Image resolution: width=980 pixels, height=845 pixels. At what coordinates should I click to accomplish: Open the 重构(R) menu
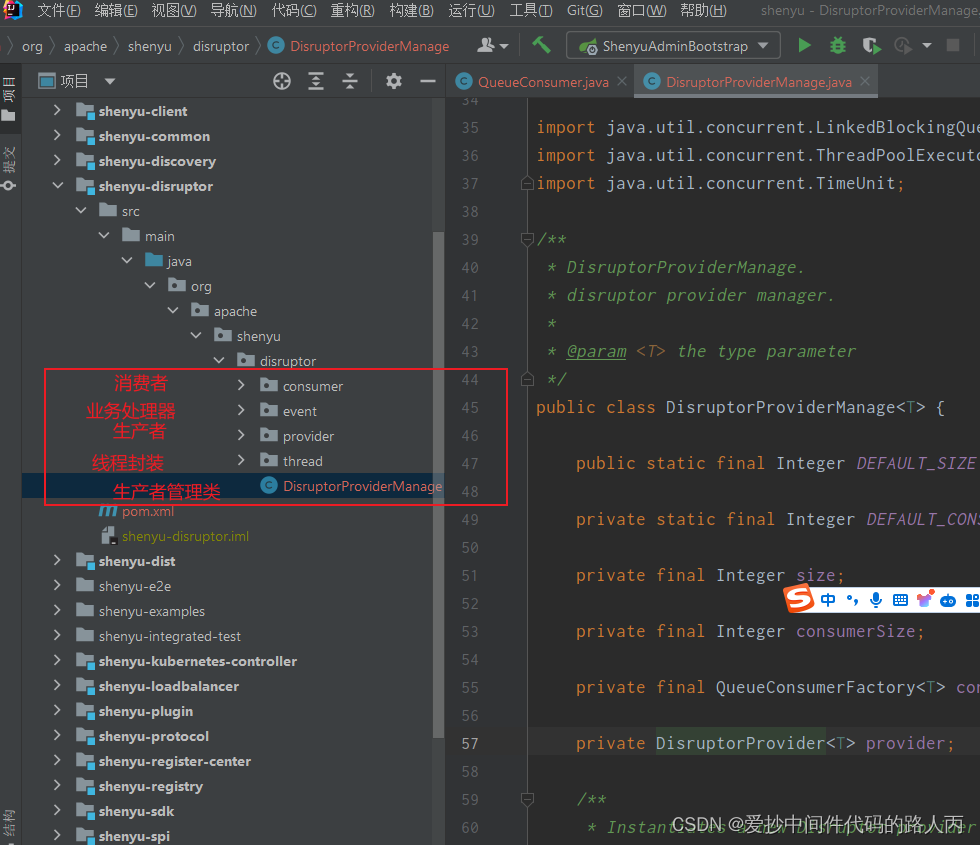tap(352, 11)
